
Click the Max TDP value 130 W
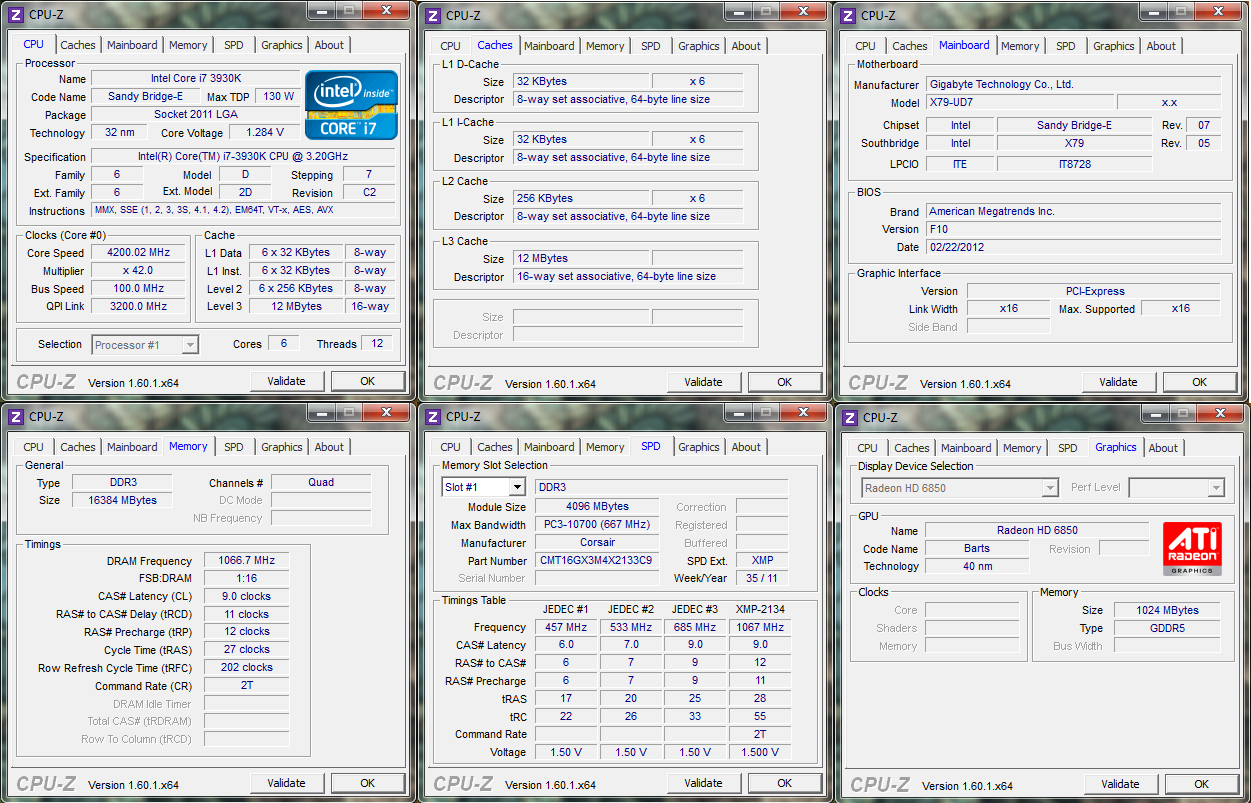[x=279, y=96]
